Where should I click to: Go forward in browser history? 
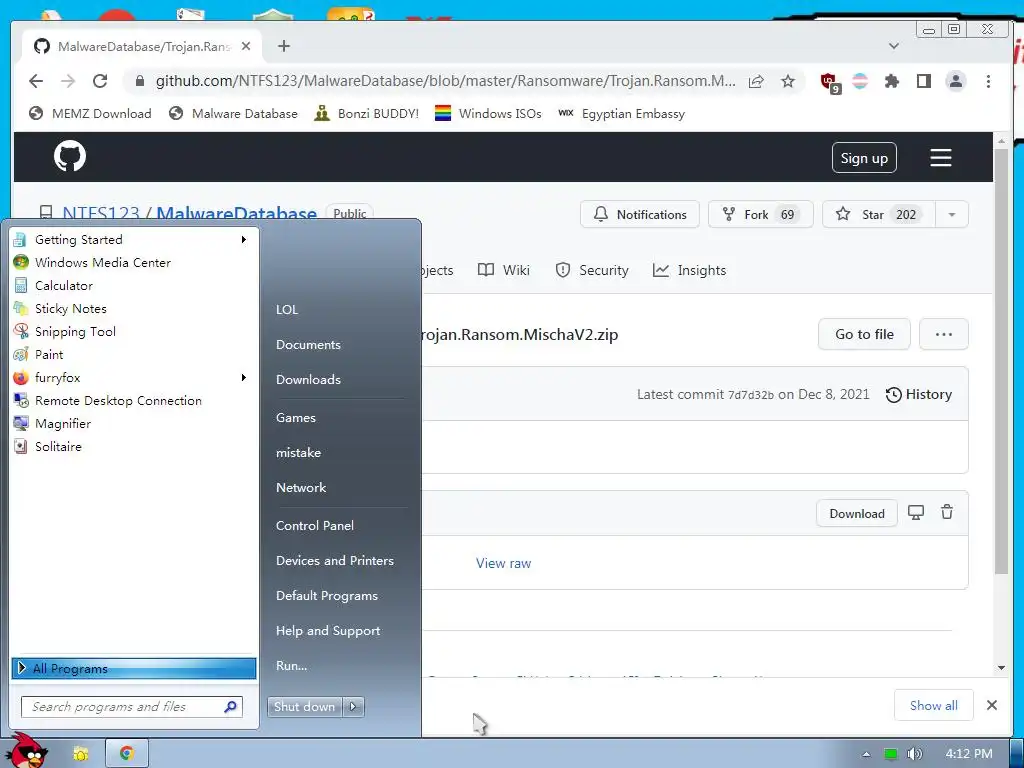point(68,81)
